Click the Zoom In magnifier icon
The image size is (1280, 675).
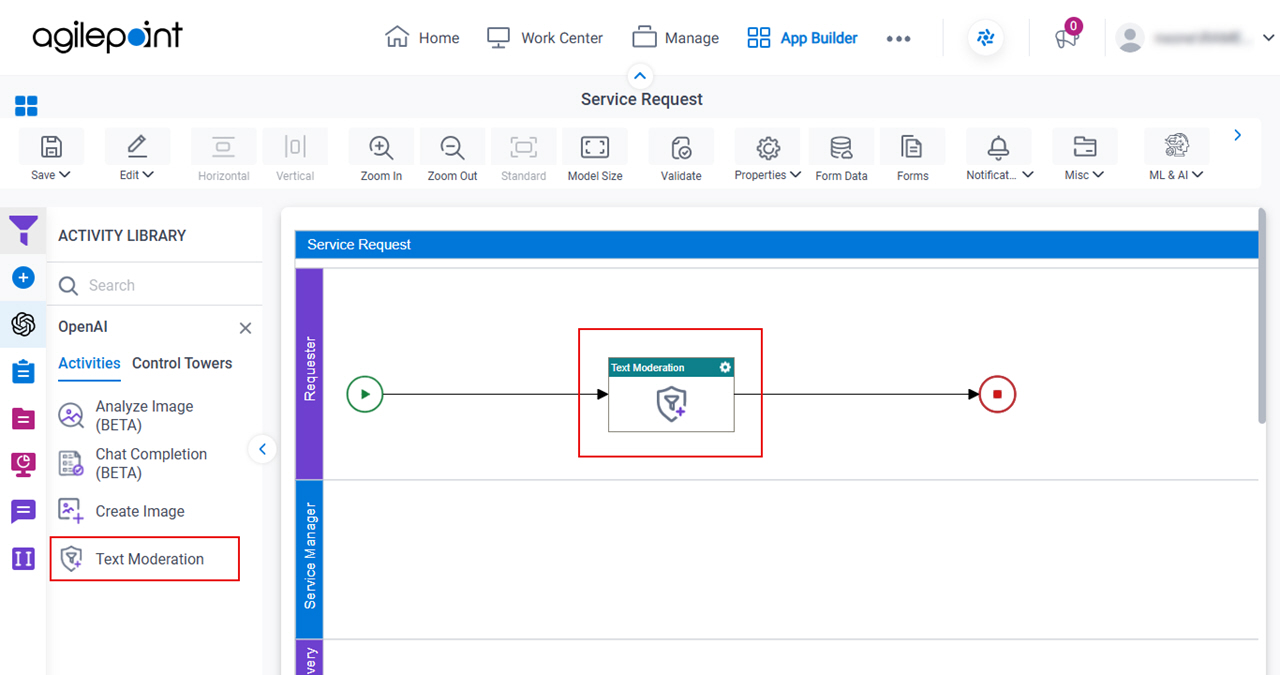click(381, 148)
